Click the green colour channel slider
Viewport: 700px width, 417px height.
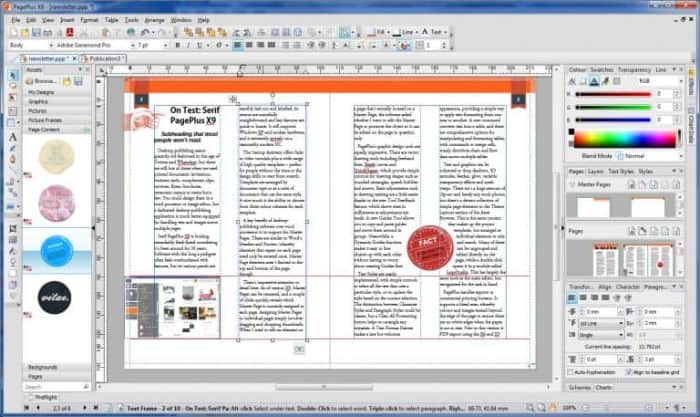coord(613,107)
